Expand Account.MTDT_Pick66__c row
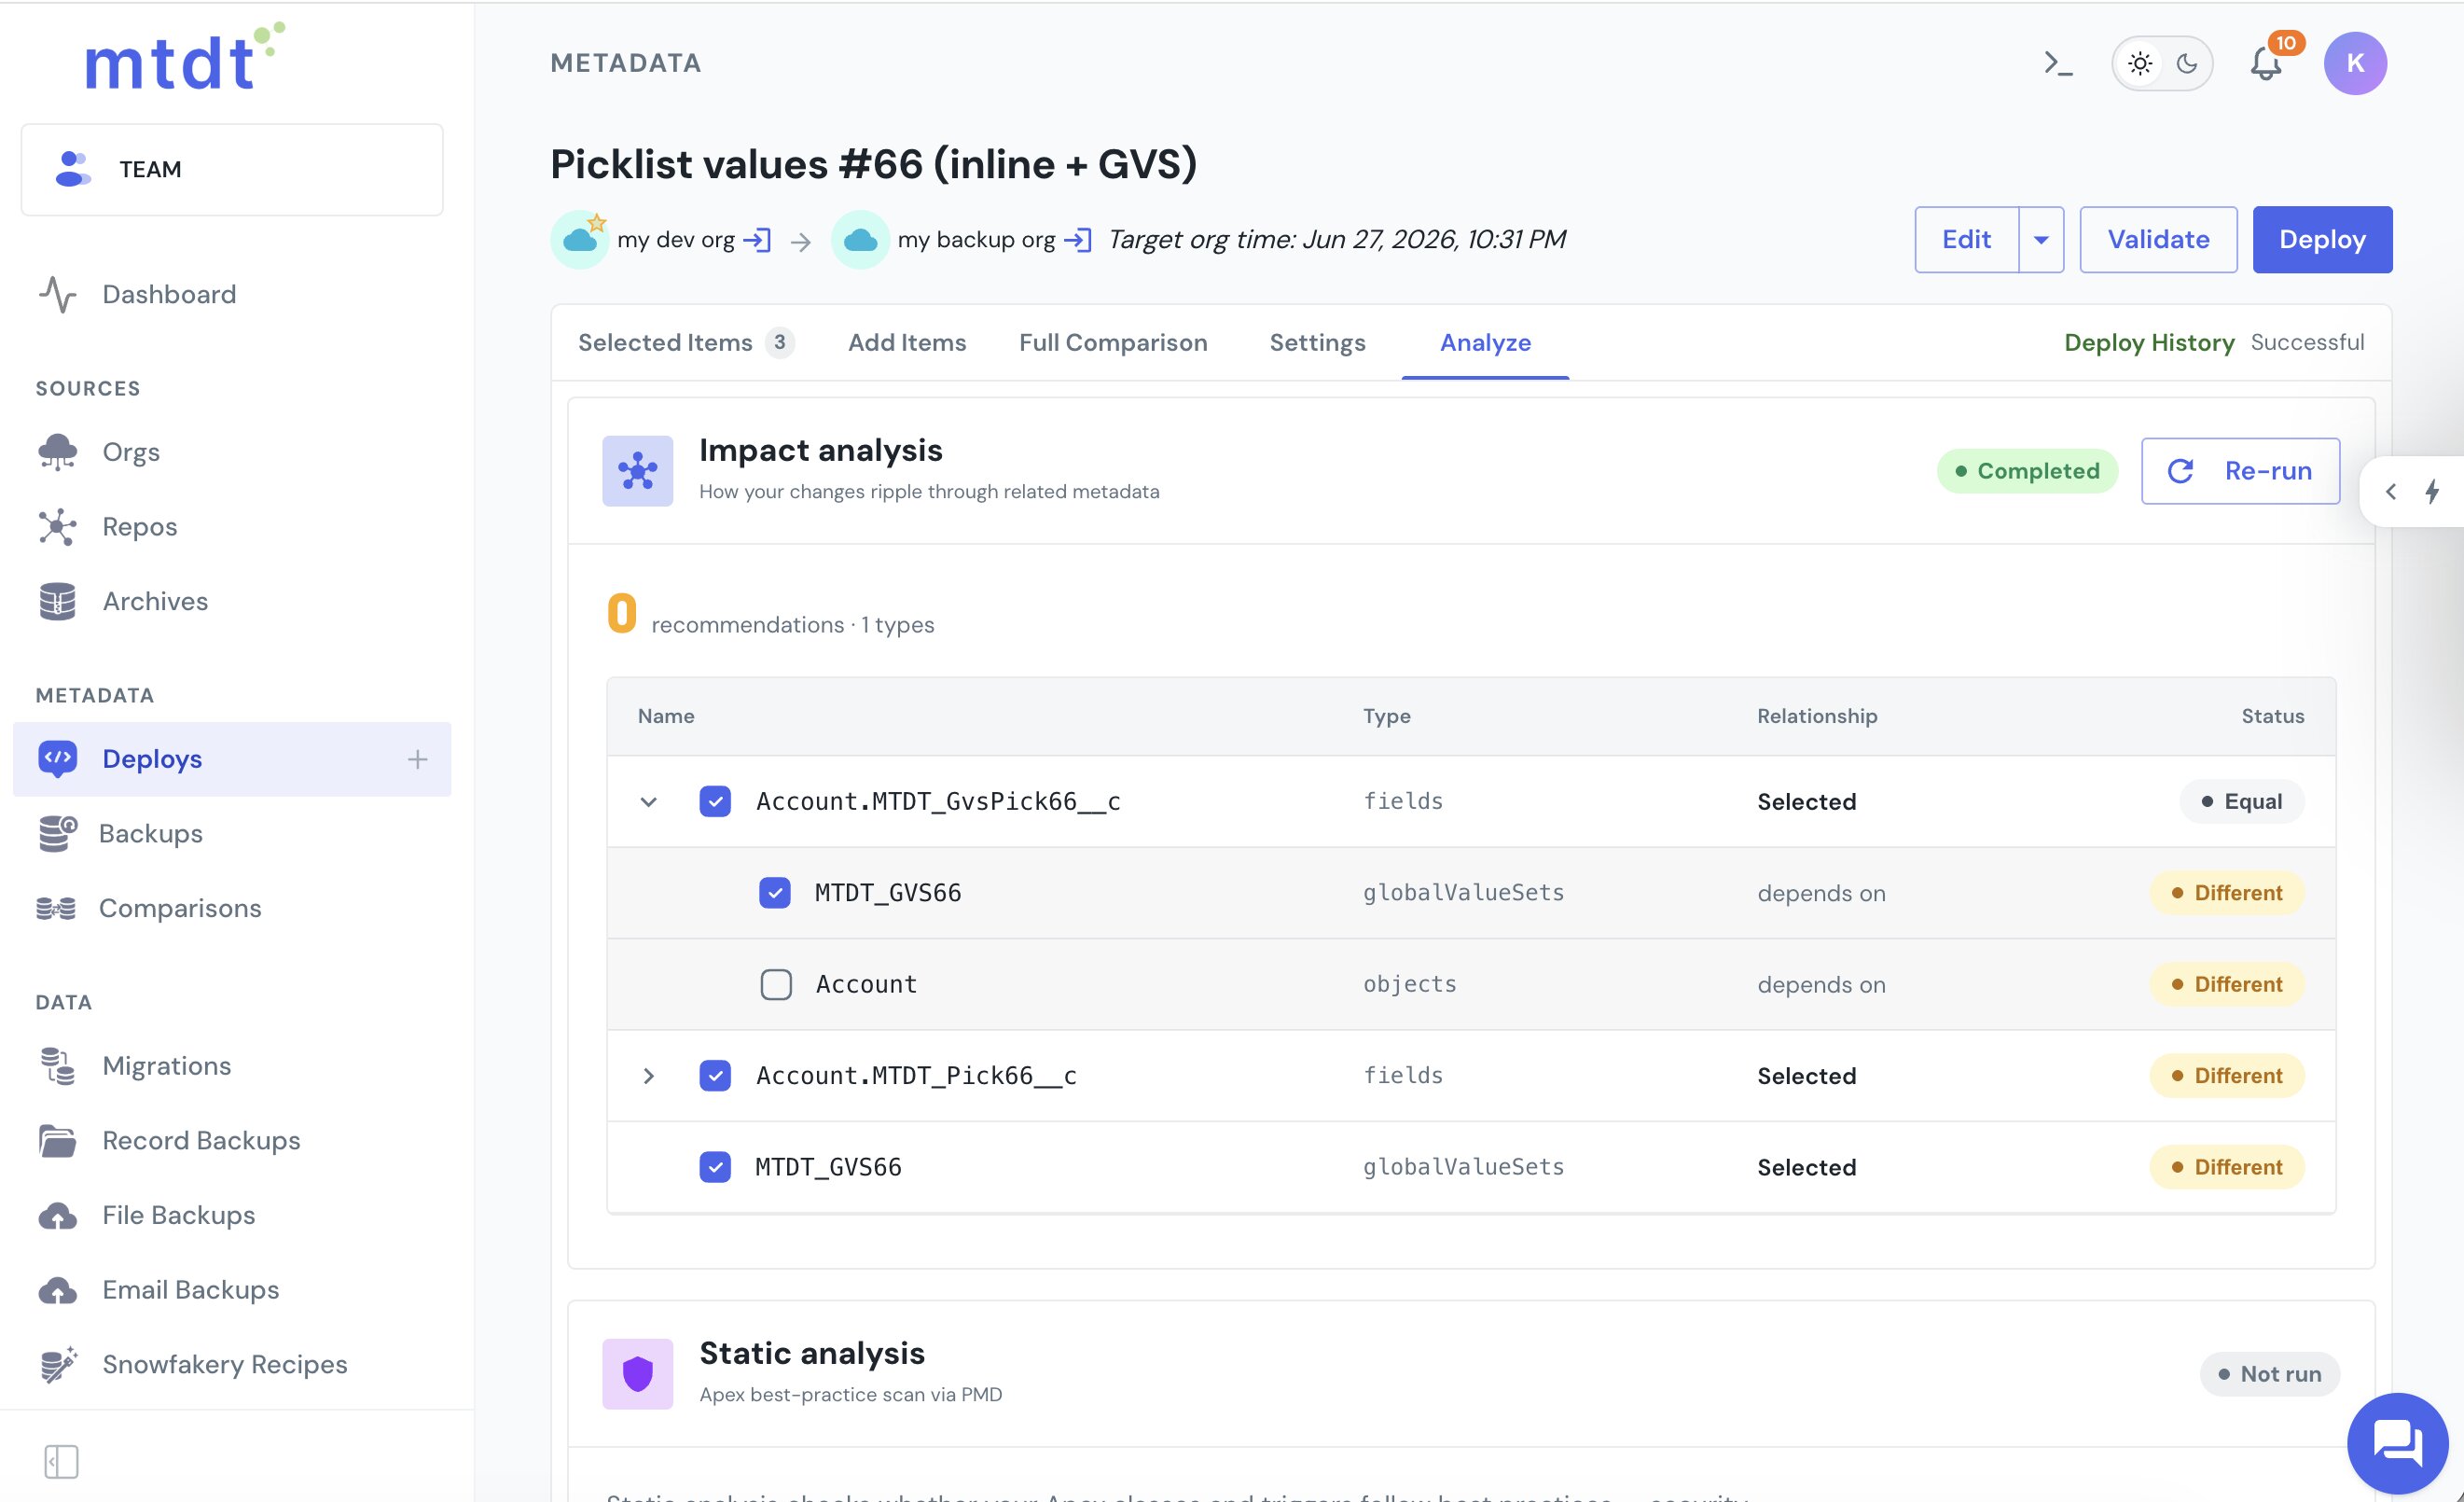The width and height of the screenshot is (2464, 1502). coord(649,1075)
